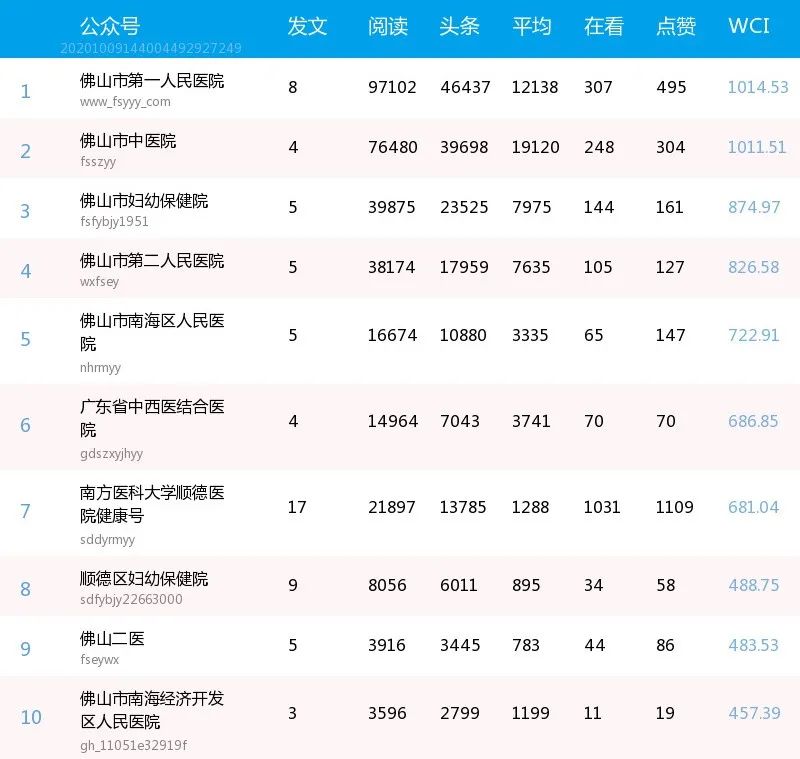Click the 发文 column header
This screenshot has width=800, height=759.
point(307,26)
